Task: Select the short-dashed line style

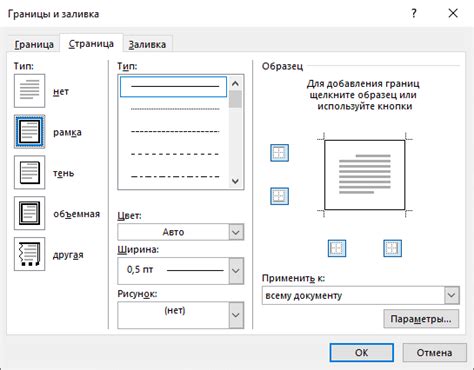Action: tap(175, 131)
